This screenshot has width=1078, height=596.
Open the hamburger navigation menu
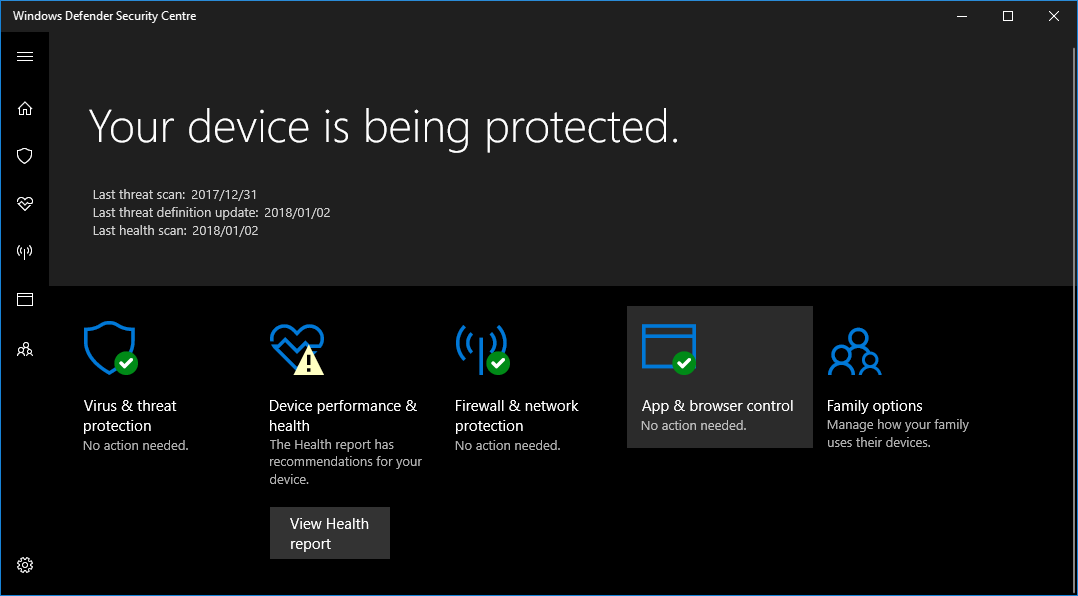tap(25, 57)
